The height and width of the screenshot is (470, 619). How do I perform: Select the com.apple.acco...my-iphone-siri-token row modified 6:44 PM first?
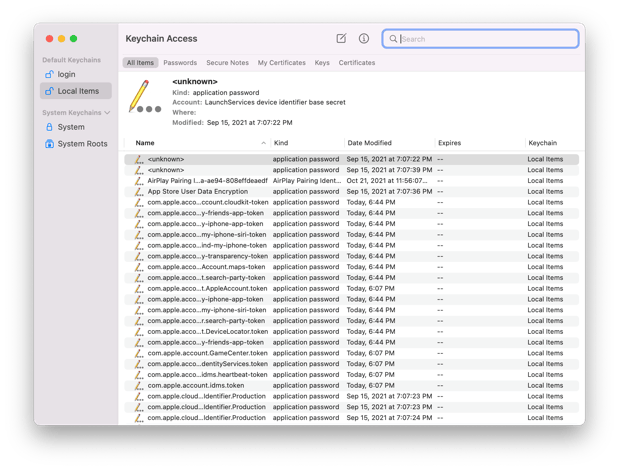click(351, 235)
